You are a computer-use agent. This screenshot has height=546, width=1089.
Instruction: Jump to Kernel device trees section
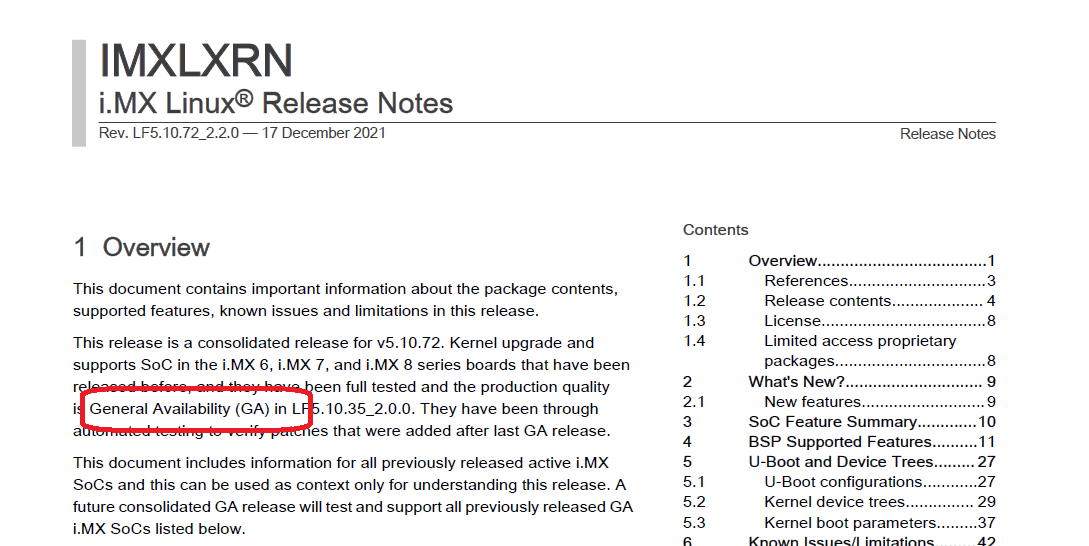tap(834, 502)
